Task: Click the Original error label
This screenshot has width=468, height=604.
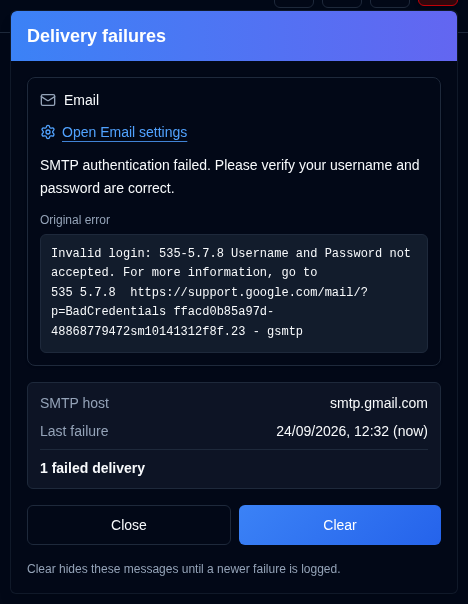Action: [75, 220]
